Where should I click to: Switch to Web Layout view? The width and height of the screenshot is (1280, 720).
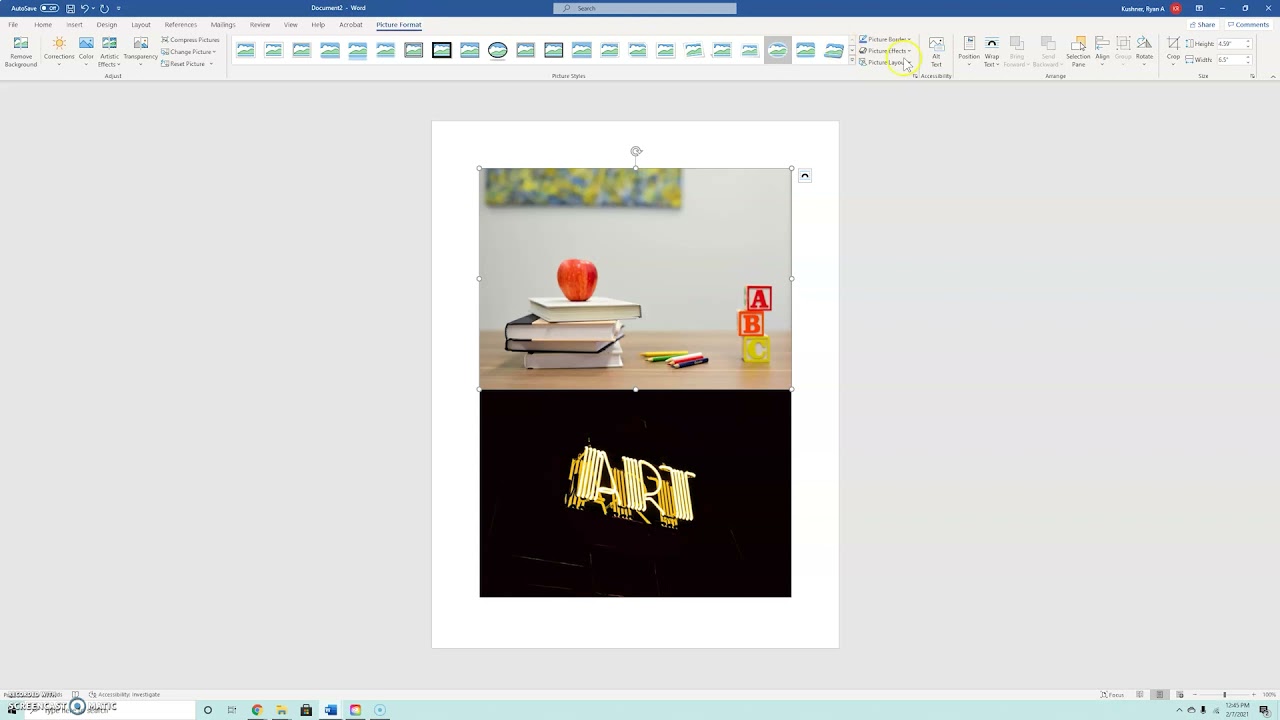1179,694
